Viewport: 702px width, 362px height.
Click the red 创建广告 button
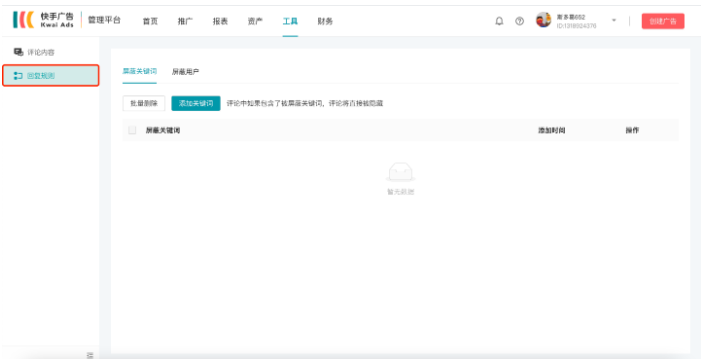[x=663, y=21]
